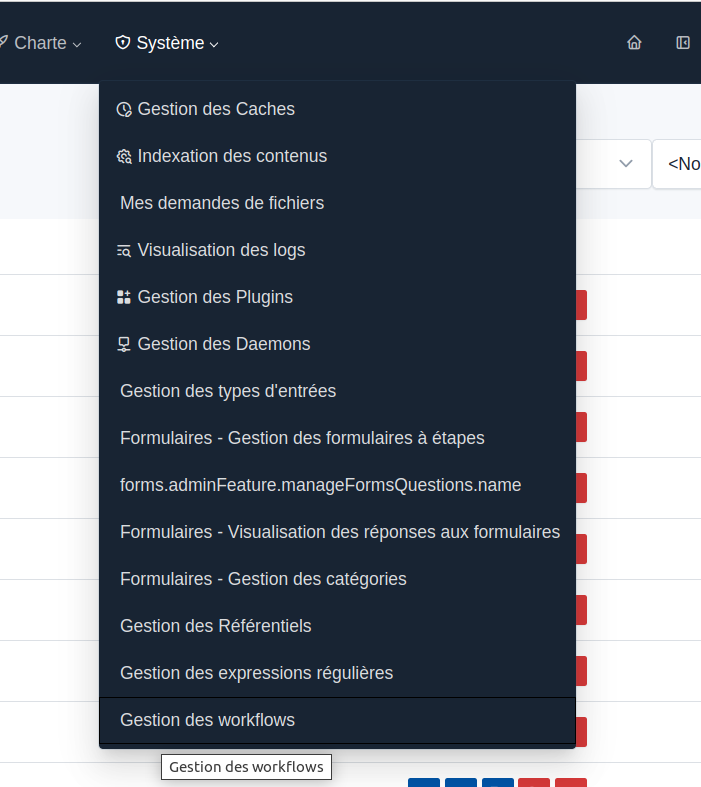Select Gestion des workflows menu entry

coord(207,720)
